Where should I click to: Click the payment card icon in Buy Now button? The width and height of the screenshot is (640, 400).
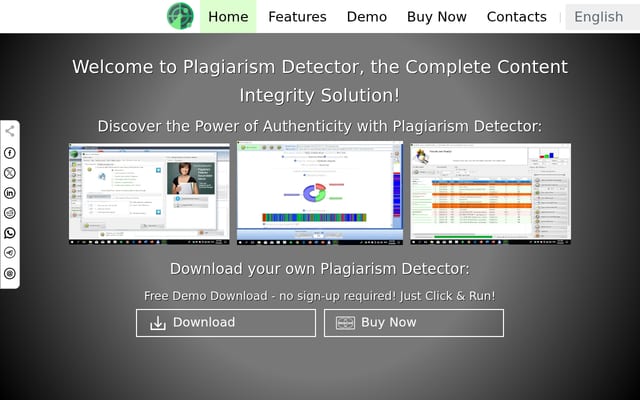[345, 323]
